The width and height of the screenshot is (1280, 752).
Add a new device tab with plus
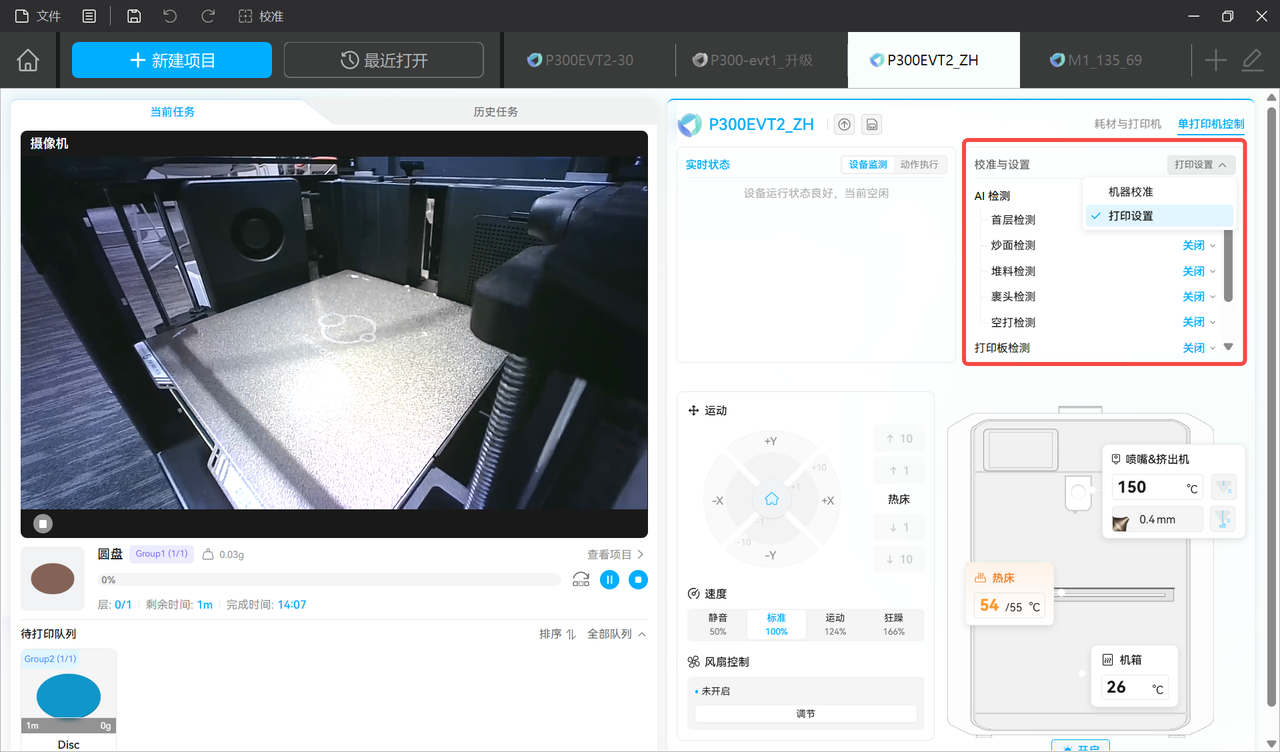[x=1215, y=60]
